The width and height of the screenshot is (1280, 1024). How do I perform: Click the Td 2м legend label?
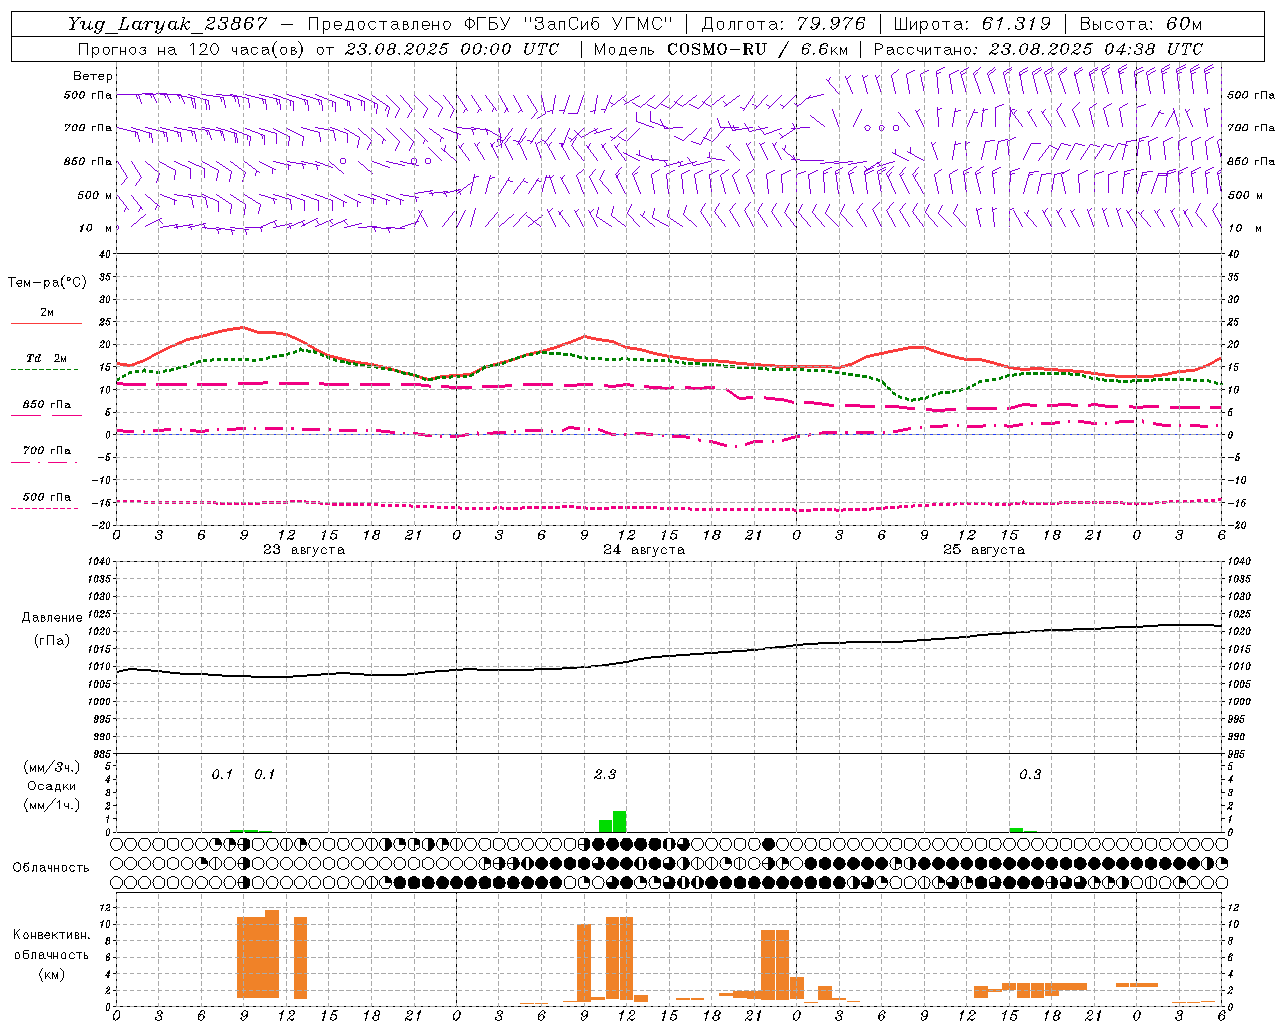[47, 358]
